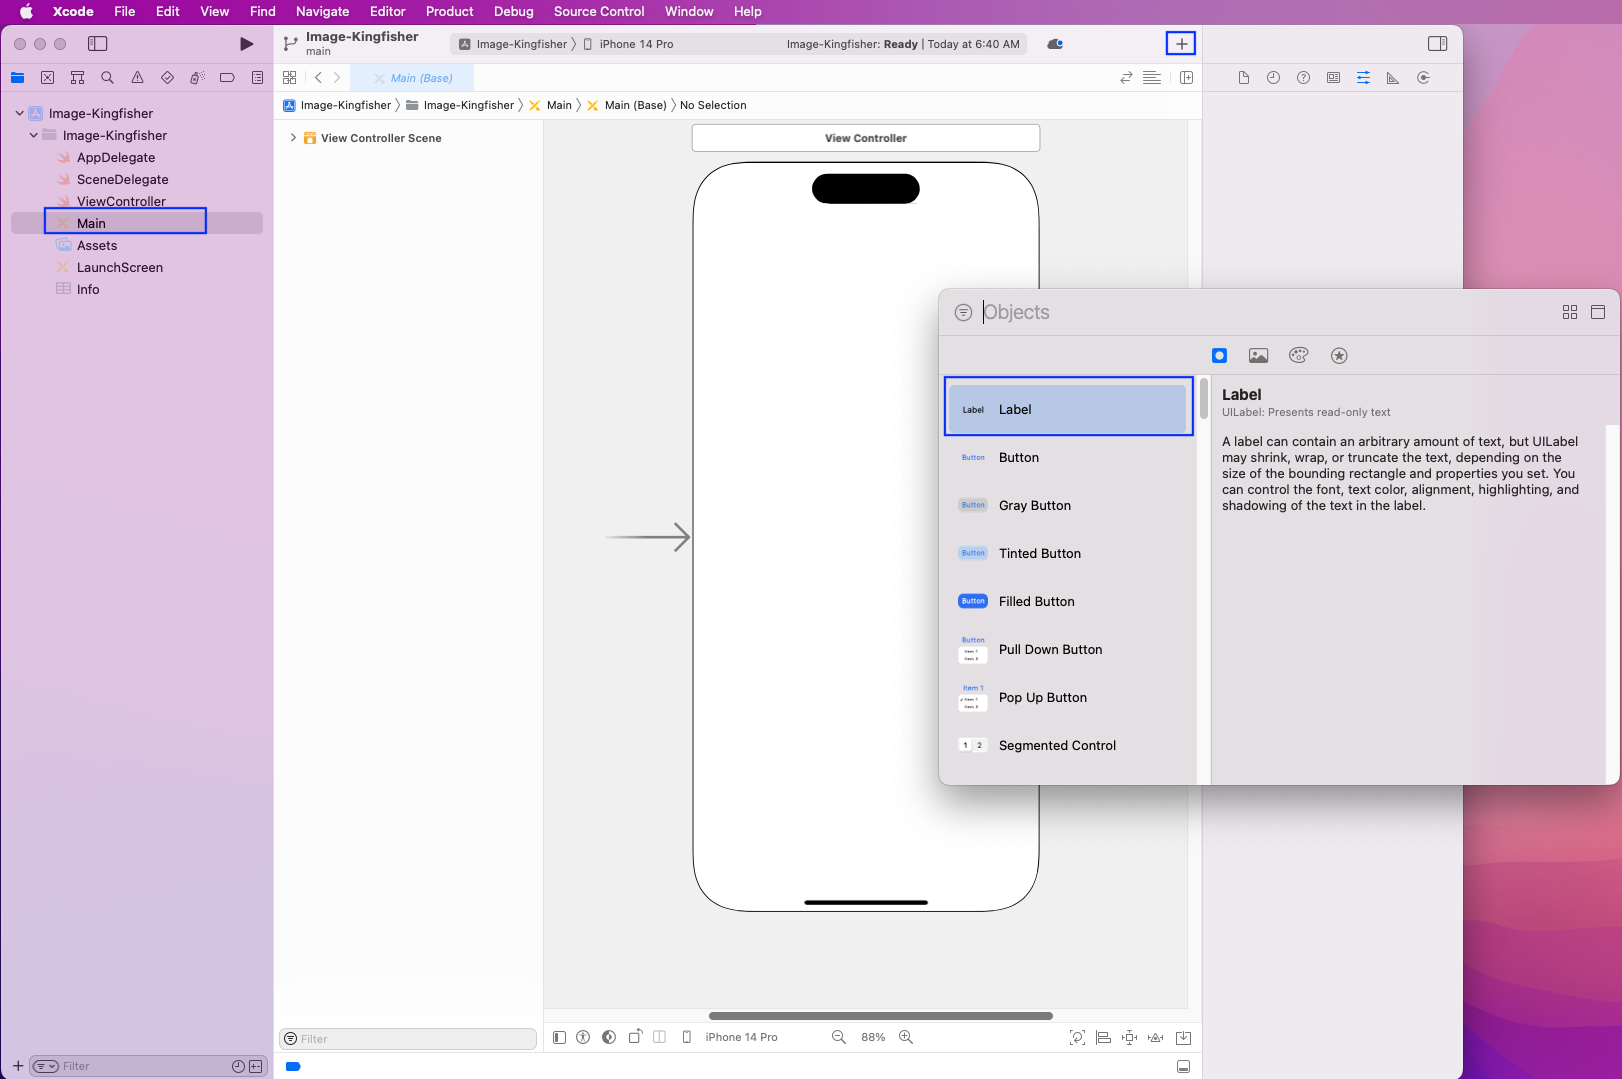Show the Connections inspector
This screenshot has height=1079, width=1622.
pyautogui.click(x=1423, y=78)
